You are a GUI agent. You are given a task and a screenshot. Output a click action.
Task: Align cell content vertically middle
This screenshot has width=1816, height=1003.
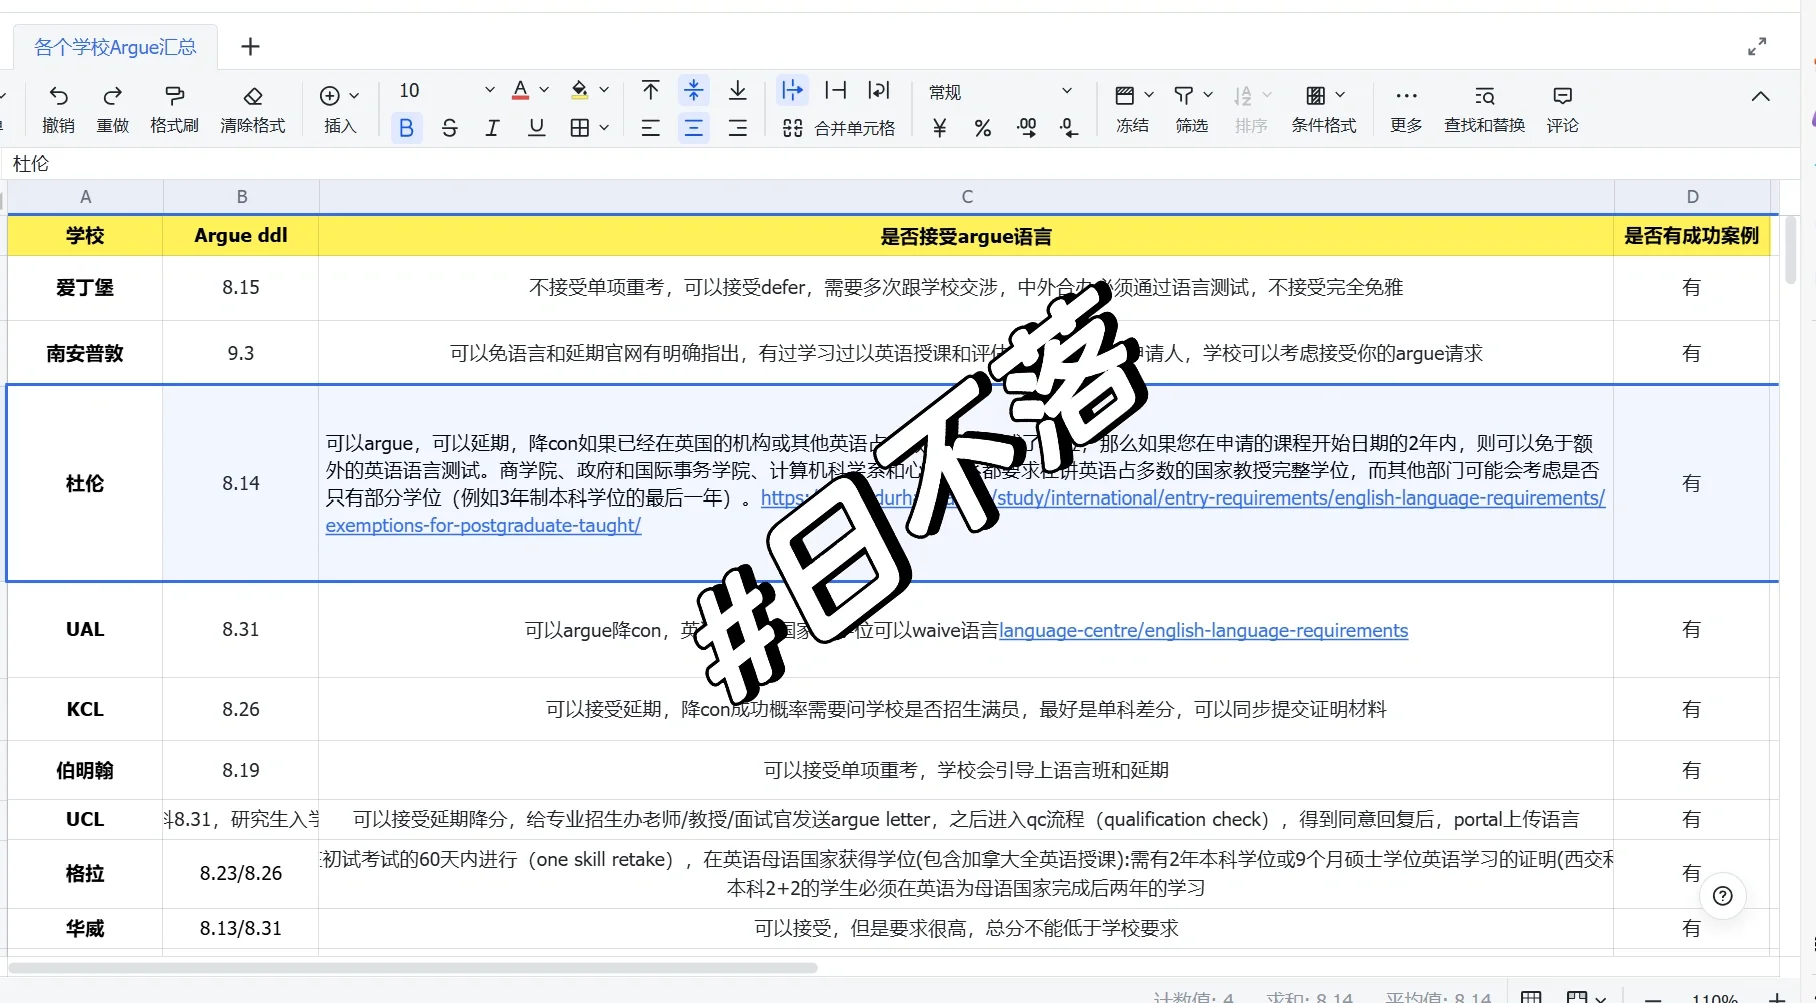click(x=693, y=90)
